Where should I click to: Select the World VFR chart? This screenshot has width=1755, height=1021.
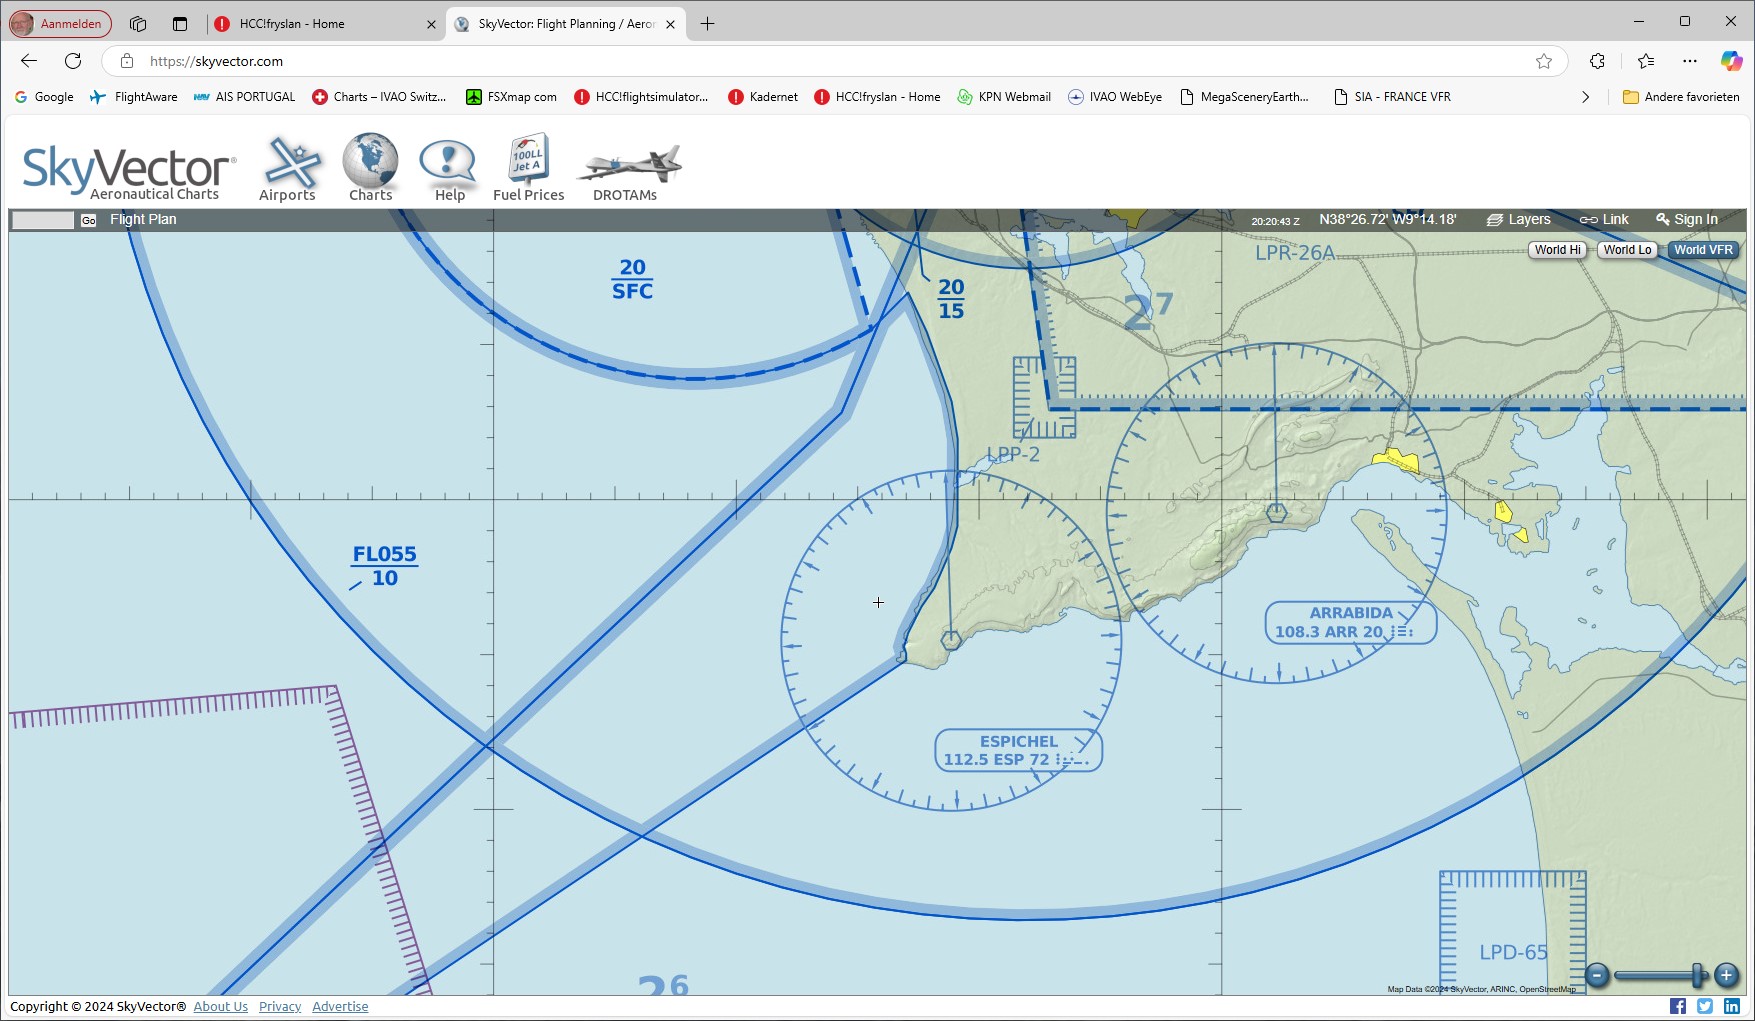tap(1703, 250)
